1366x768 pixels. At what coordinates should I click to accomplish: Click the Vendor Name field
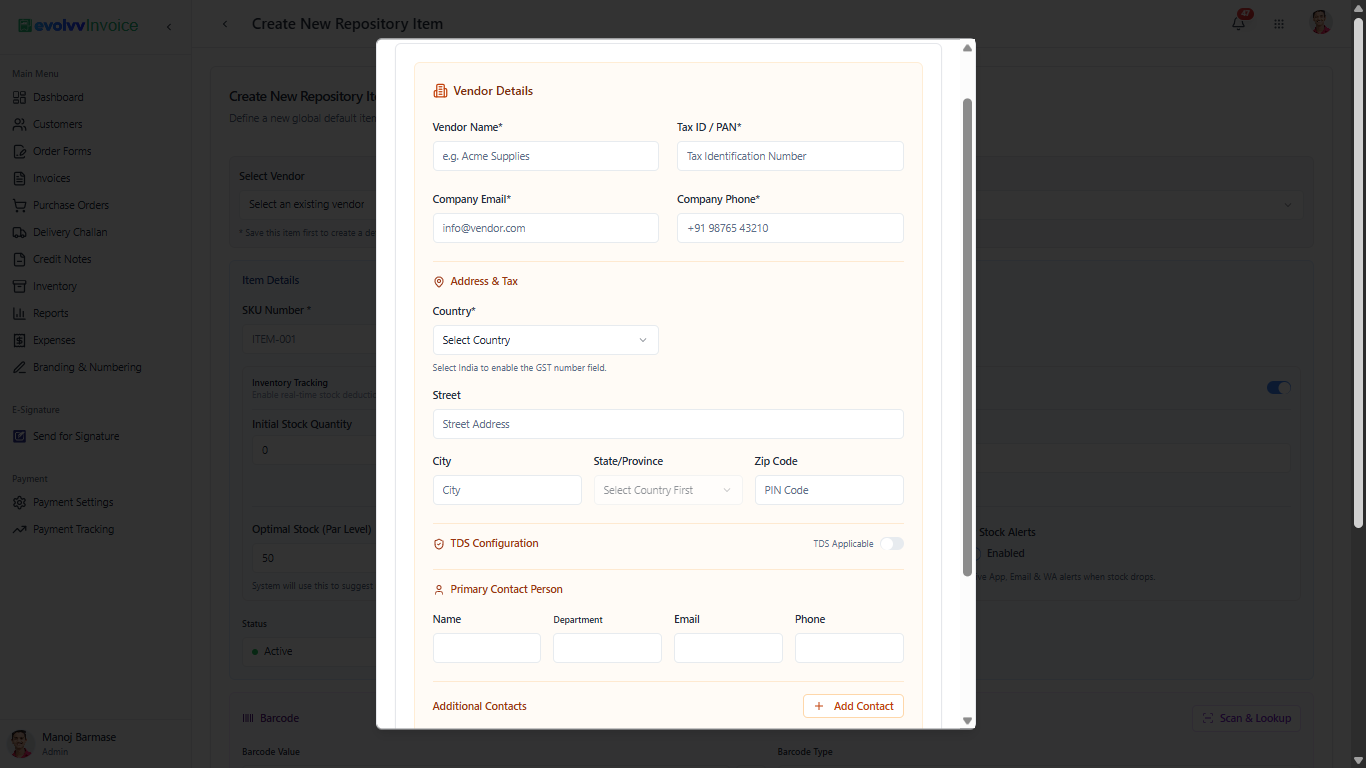(x=546, y=156)
